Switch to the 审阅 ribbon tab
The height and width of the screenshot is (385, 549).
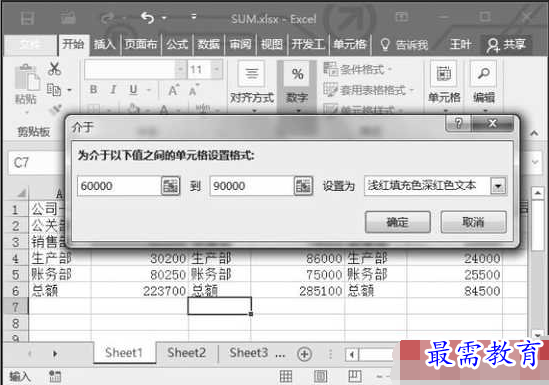240,44
